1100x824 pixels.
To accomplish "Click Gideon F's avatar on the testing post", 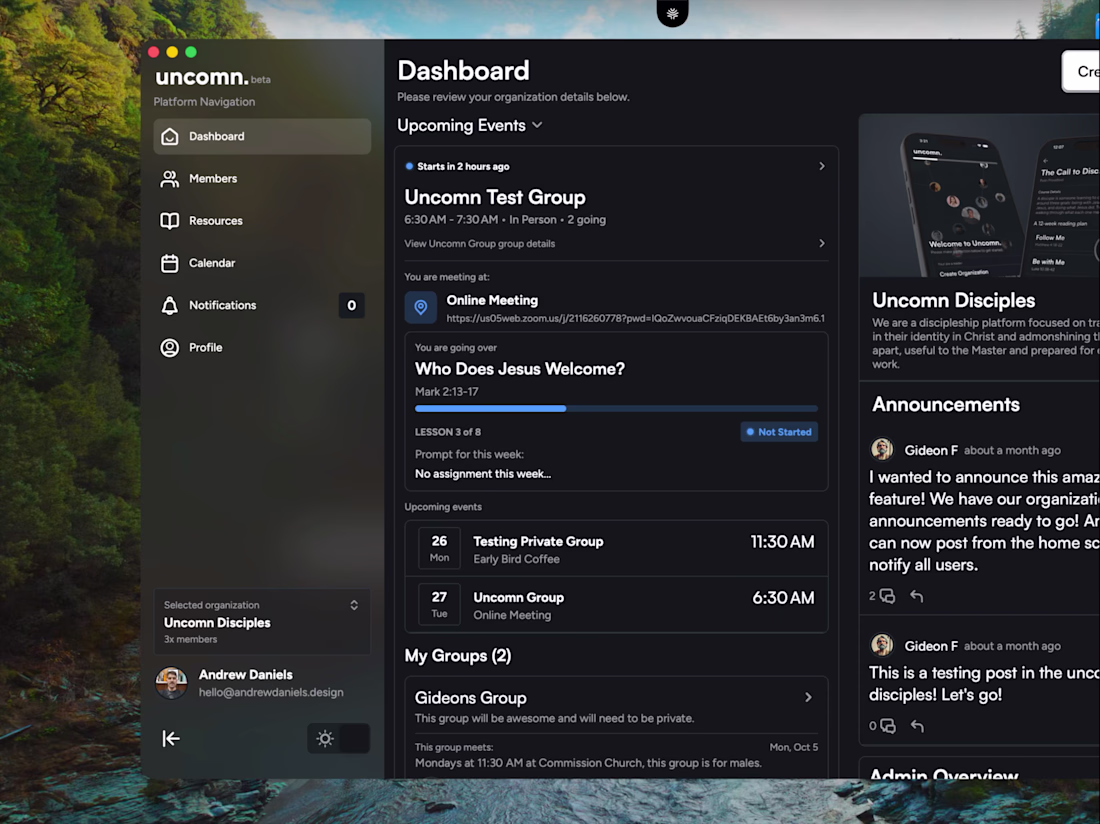I will click(x=882, y=644).
